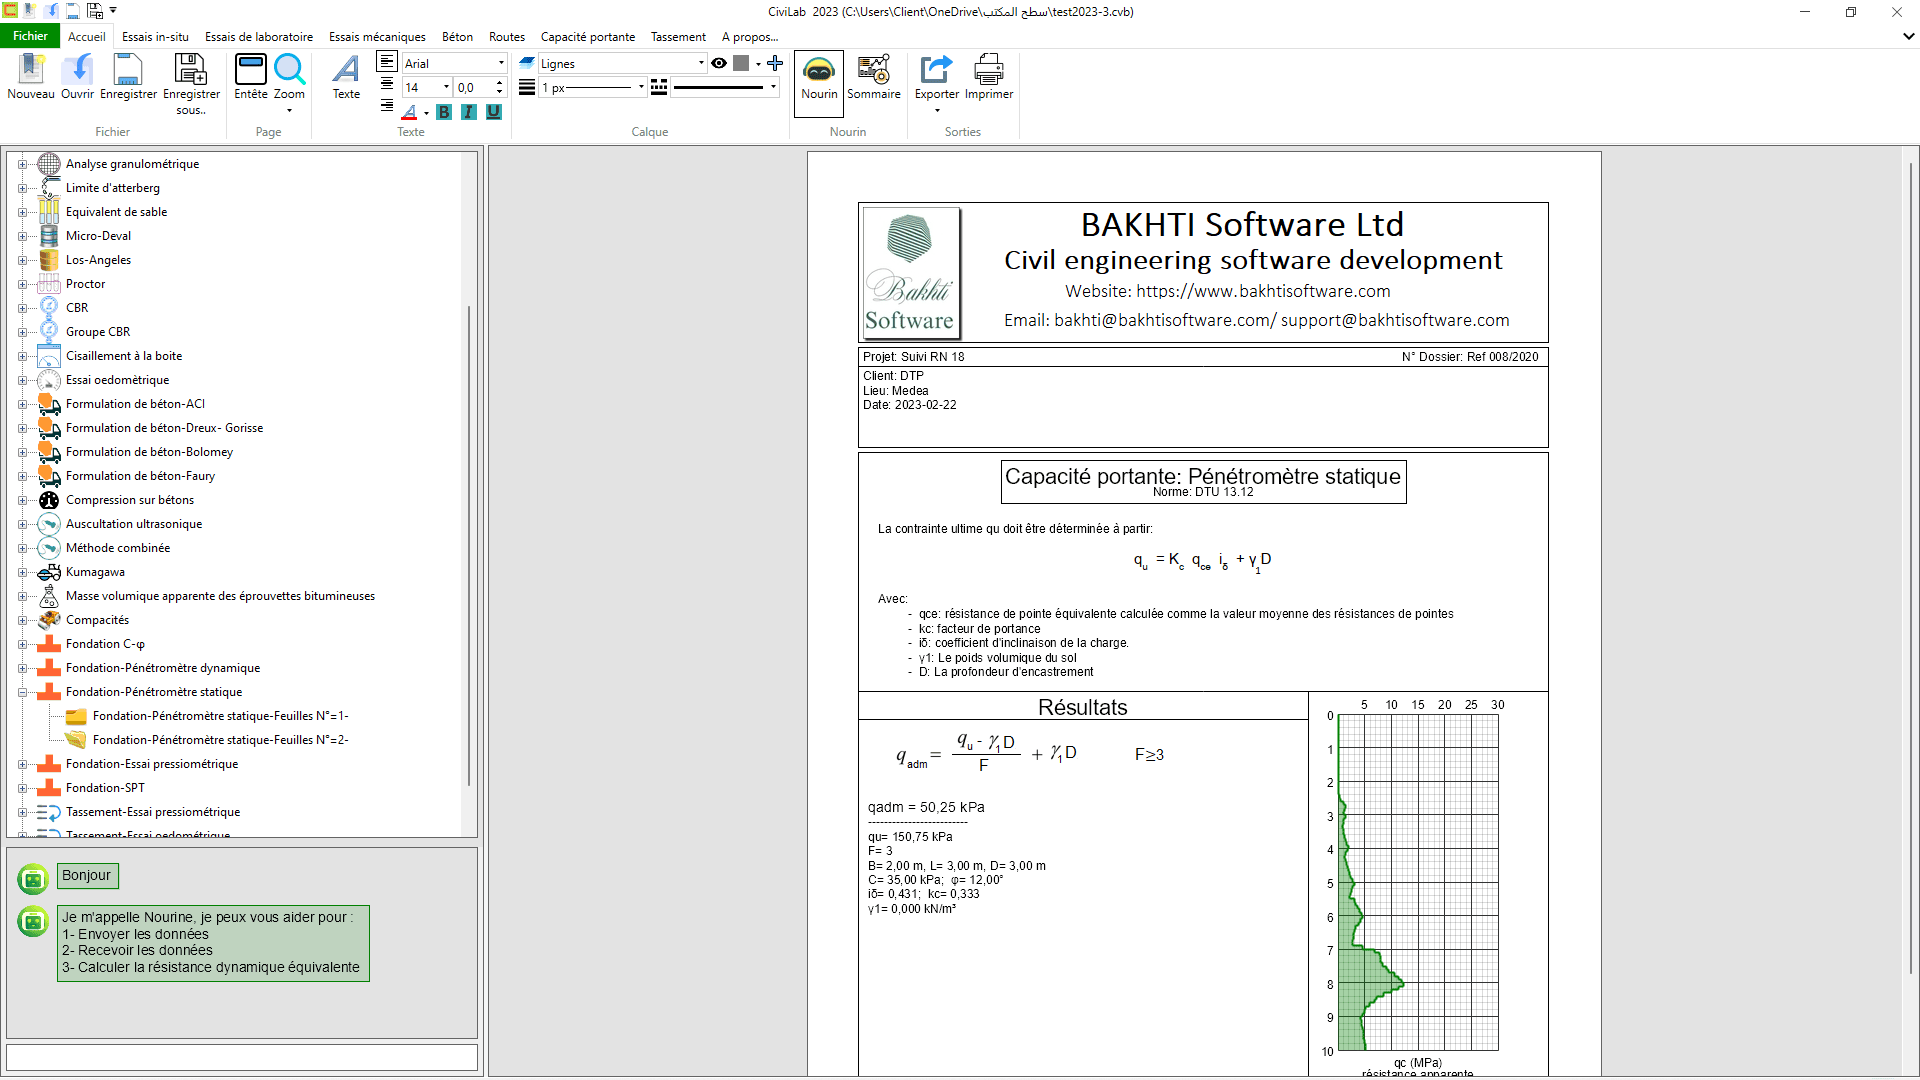
Task: Expand the Proctor tree node
Action: 22,284
